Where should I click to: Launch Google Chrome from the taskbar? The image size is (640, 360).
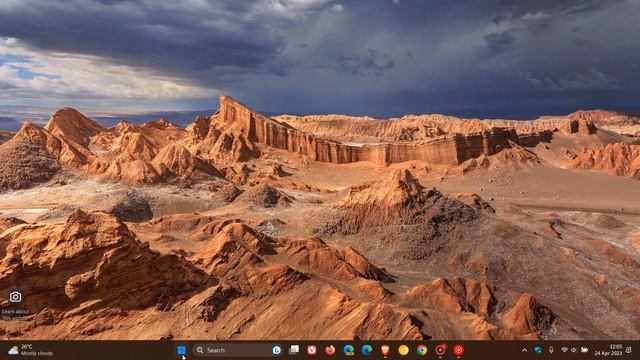tap(422, 350)
